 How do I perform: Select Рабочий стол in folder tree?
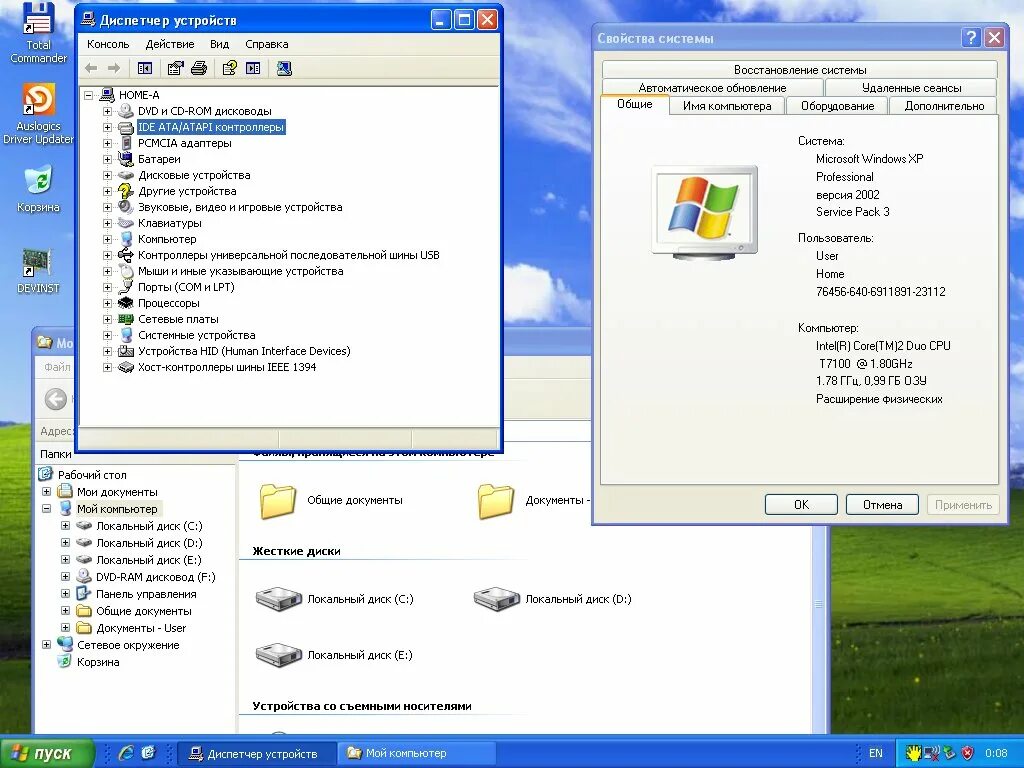[x=92, y=475]
